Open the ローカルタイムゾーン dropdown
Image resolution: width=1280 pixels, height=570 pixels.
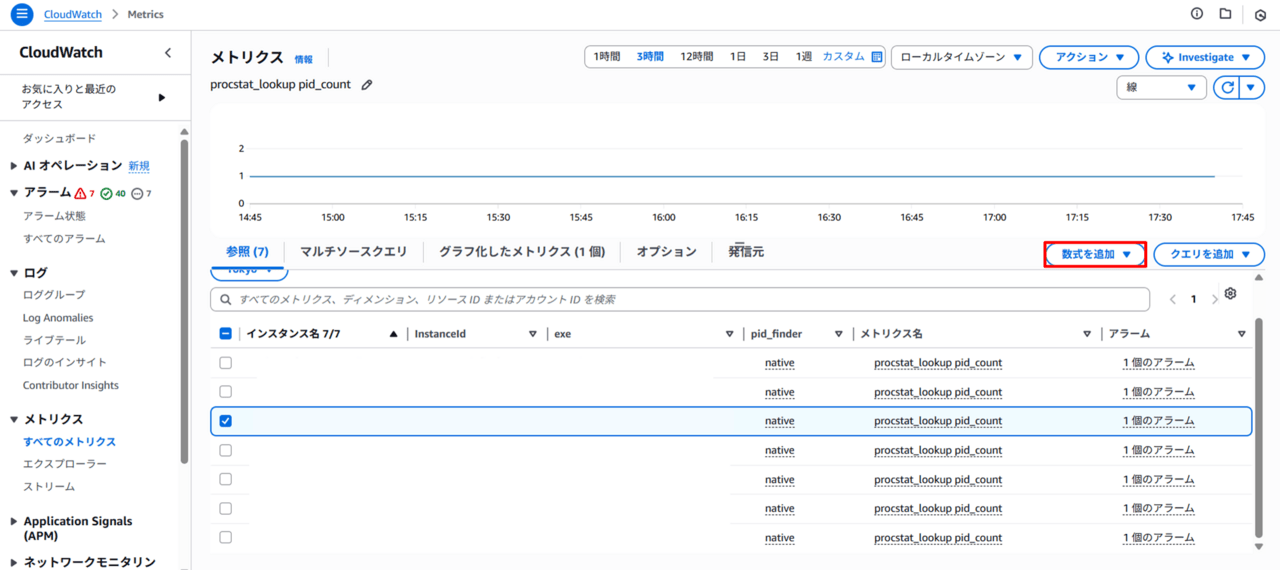click(x=961, y=57)
